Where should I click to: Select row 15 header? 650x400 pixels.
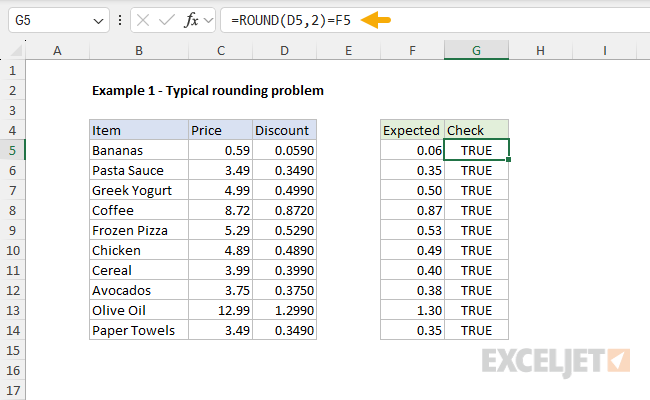pos(12,350)
